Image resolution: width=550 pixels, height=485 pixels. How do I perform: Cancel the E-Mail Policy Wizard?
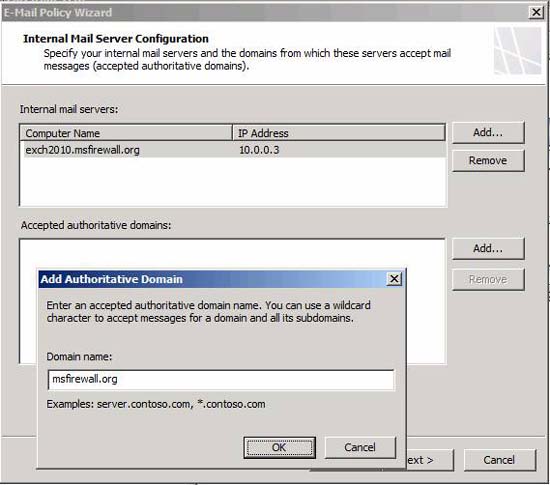click(x=499, y=460)
